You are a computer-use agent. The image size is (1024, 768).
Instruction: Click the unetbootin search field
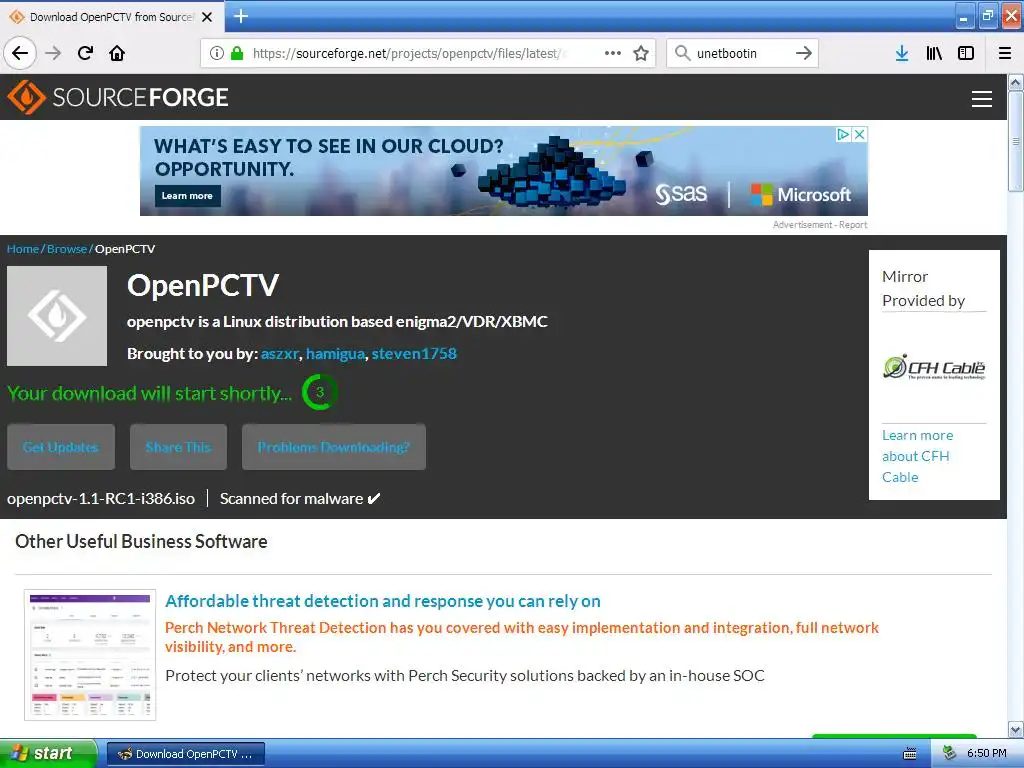pyautogui.click(x=741, y=53)
